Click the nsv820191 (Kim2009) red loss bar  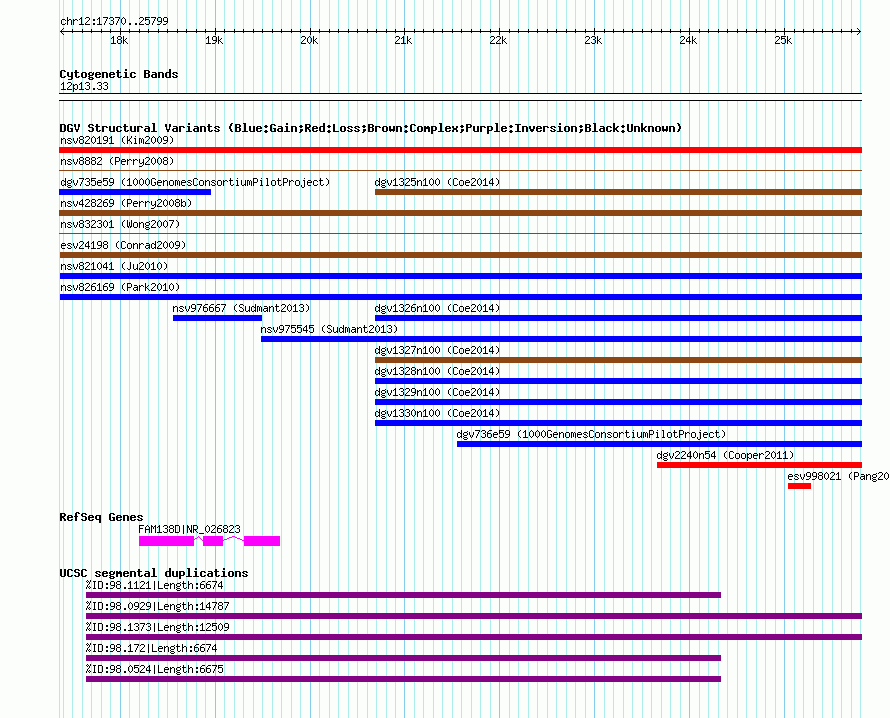(x=460, y=150)
